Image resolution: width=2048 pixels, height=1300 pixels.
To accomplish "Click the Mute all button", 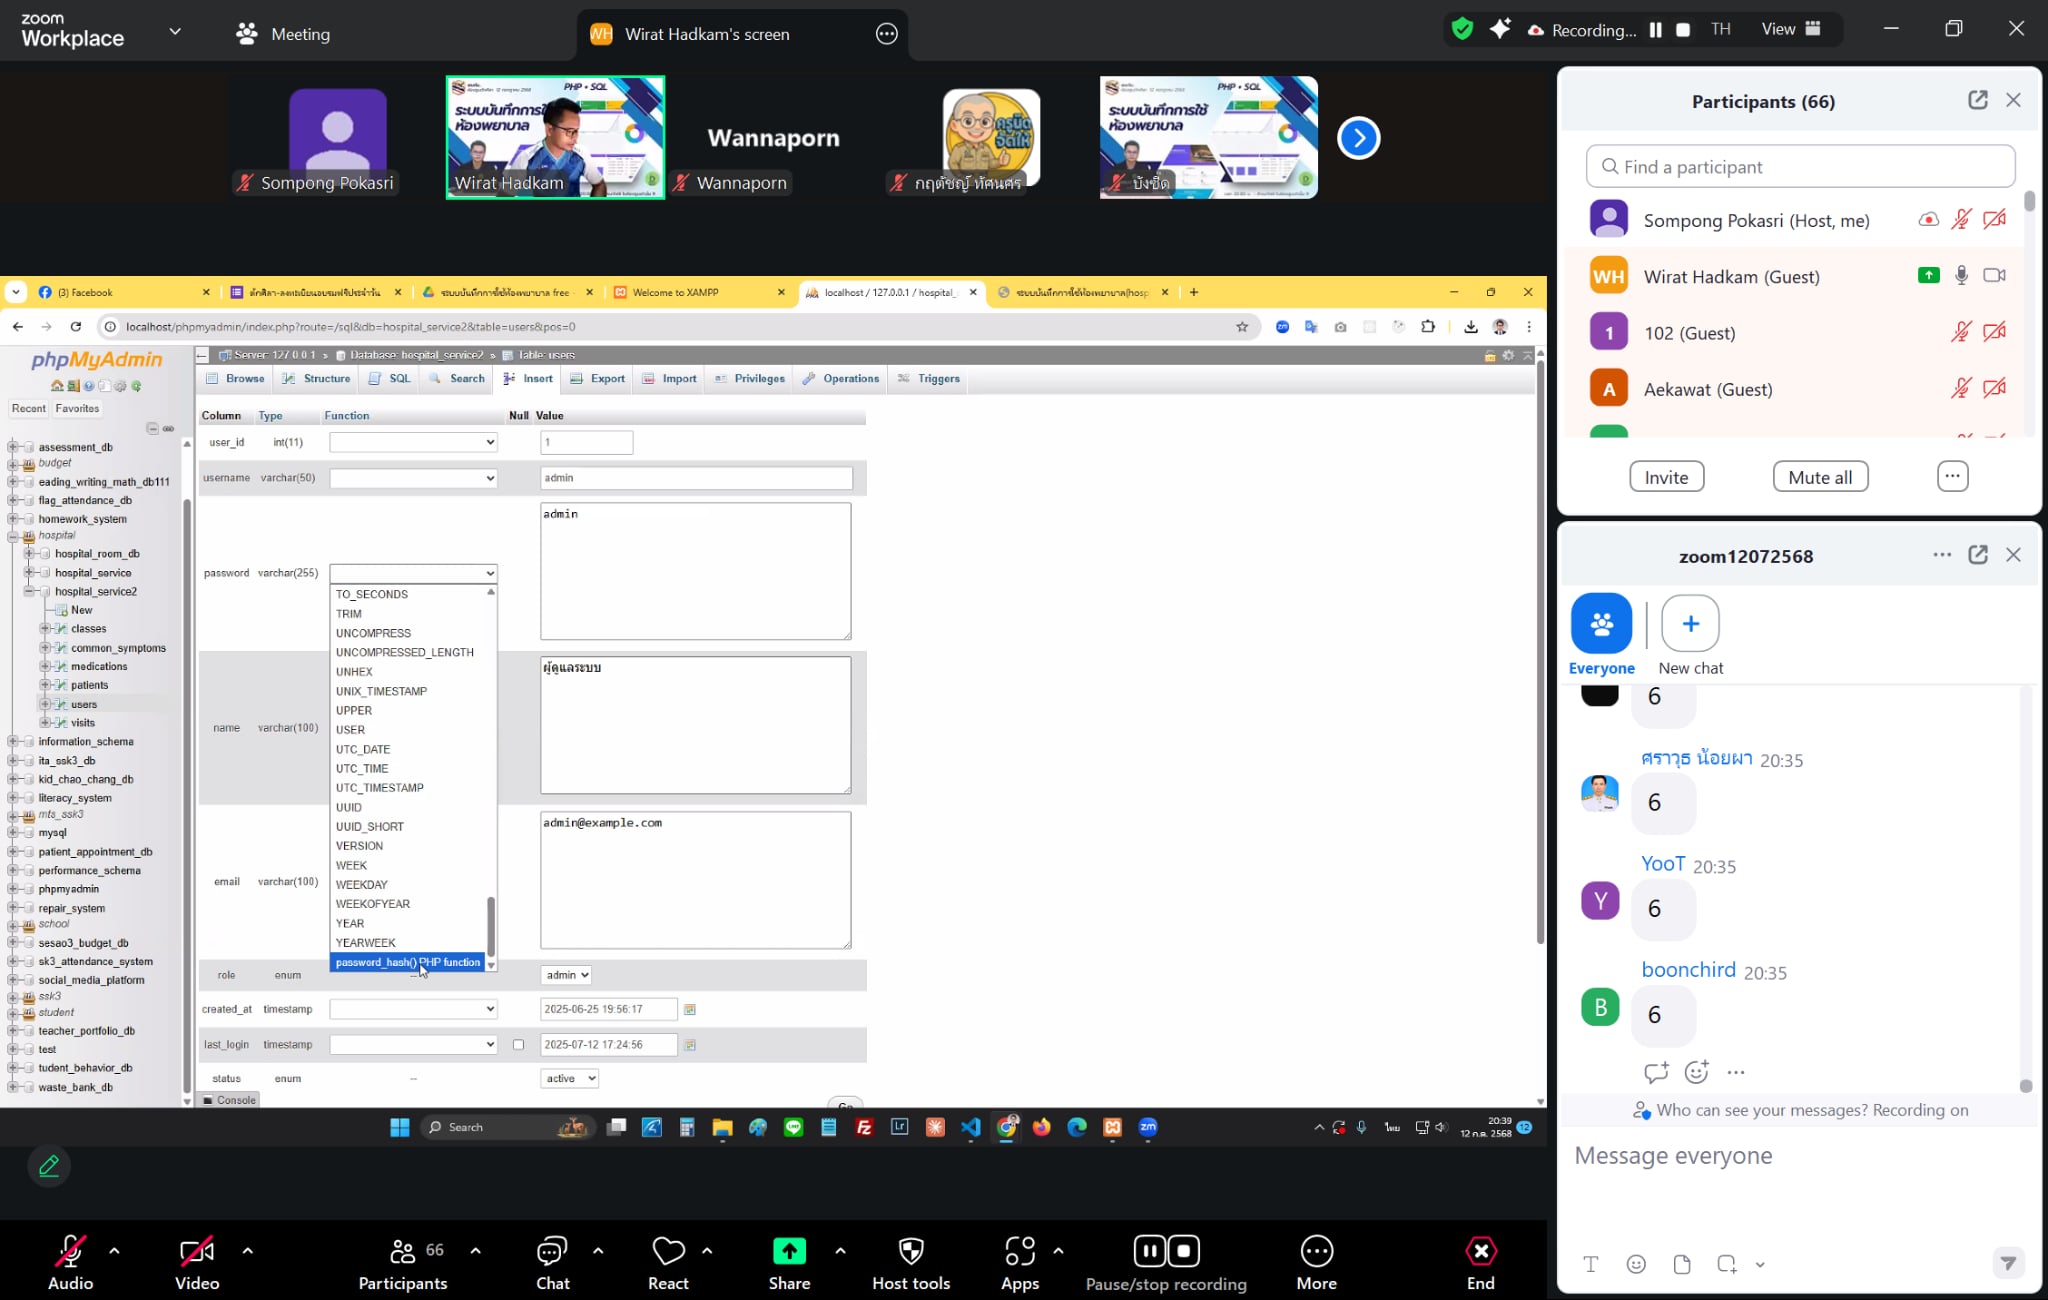I will click(x=1819, y=477).
